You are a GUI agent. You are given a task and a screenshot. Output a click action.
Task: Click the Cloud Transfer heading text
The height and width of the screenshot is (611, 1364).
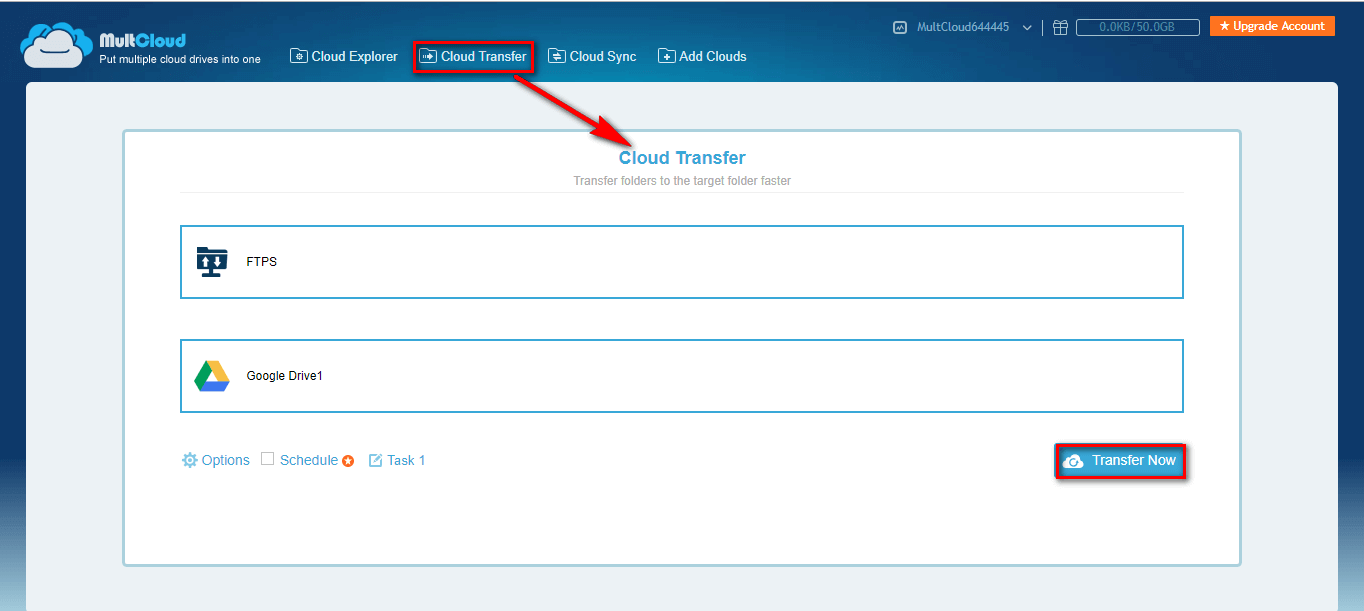pos(682,158)
